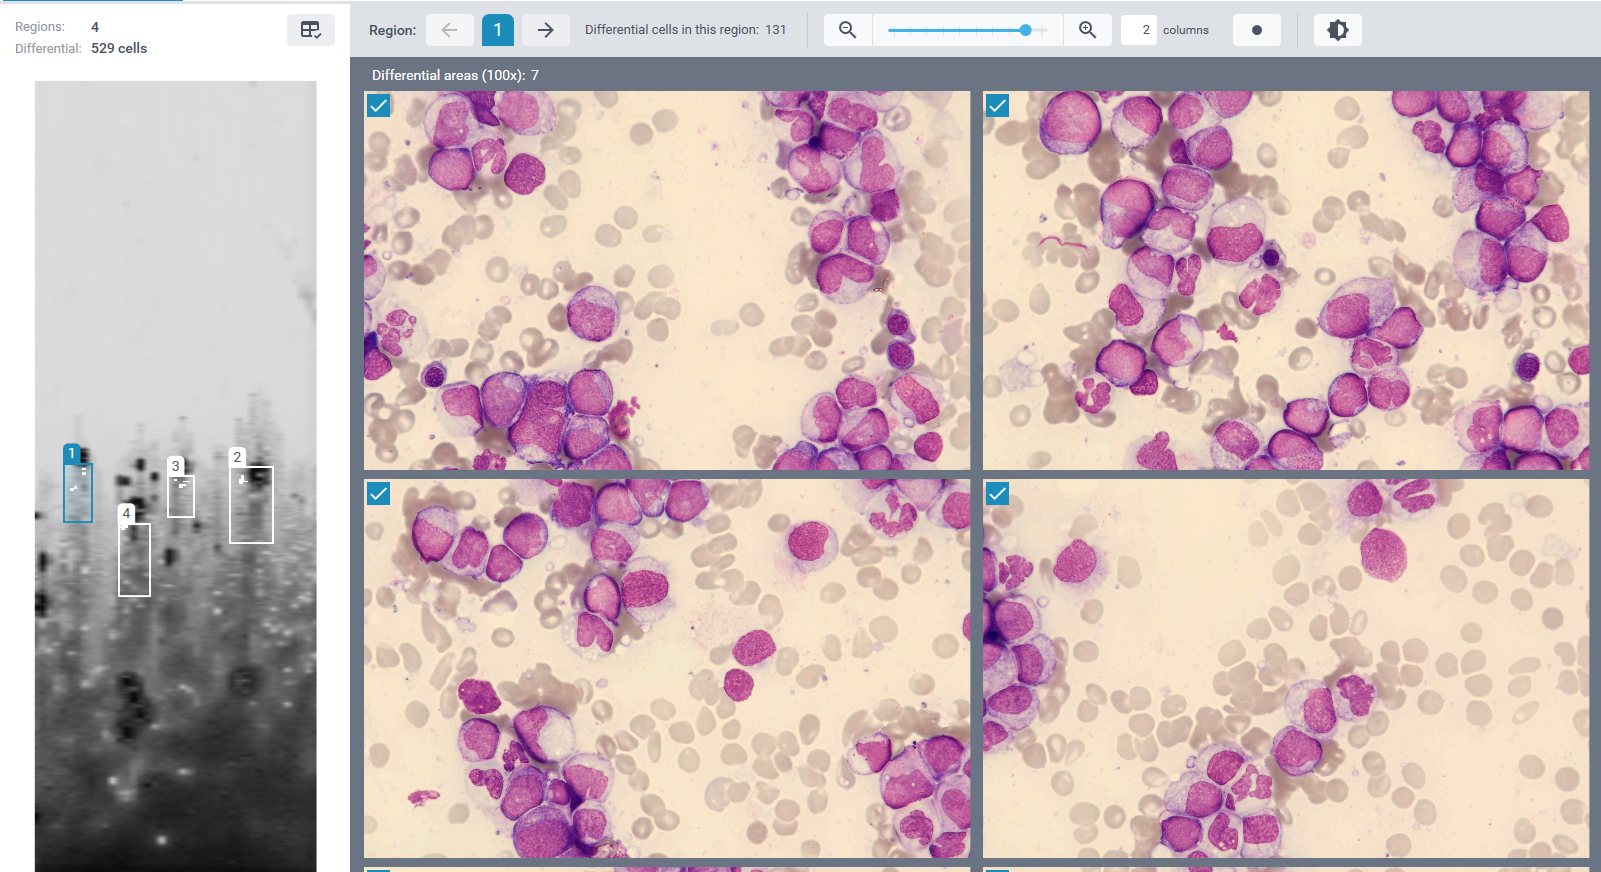This screenshot has width=1601, height=872.
Task: Uncheck the second-row right image checkbox
Action: tap(998, 493)
